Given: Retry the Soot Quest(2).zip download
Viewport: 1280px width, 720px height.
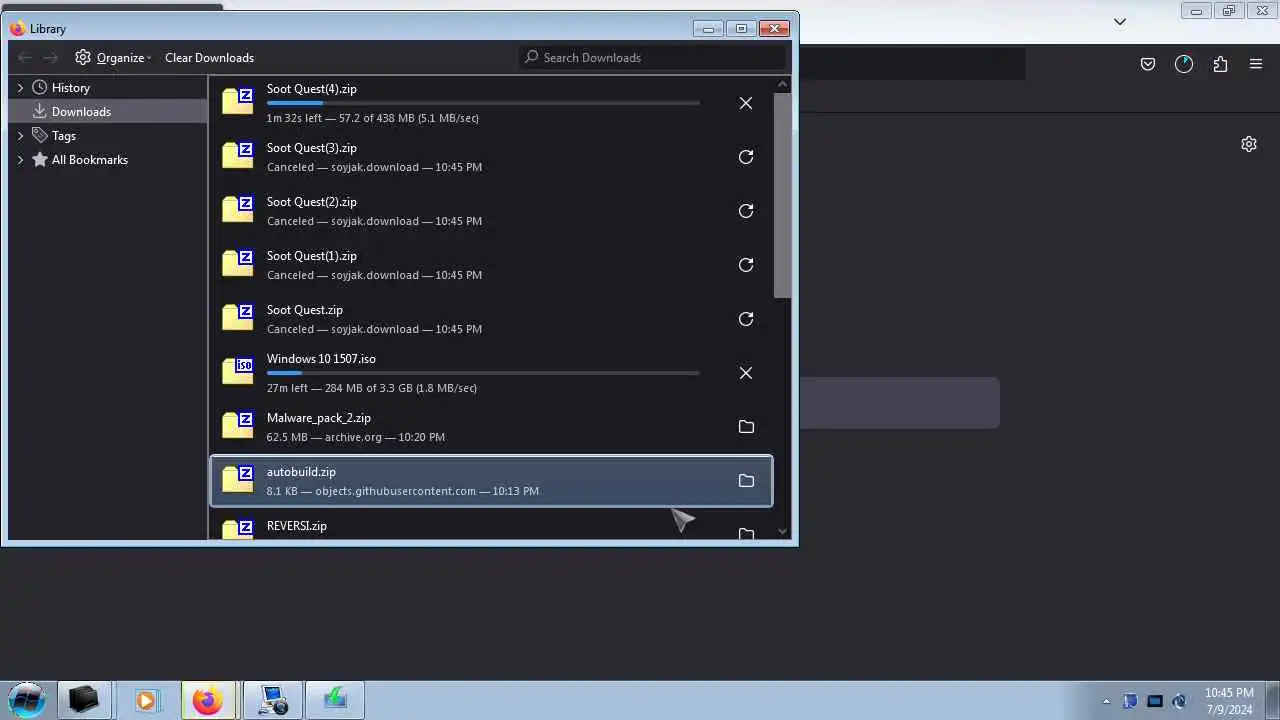Looking at the screenshot, I should pyautogui.click(x=746, y=211).
